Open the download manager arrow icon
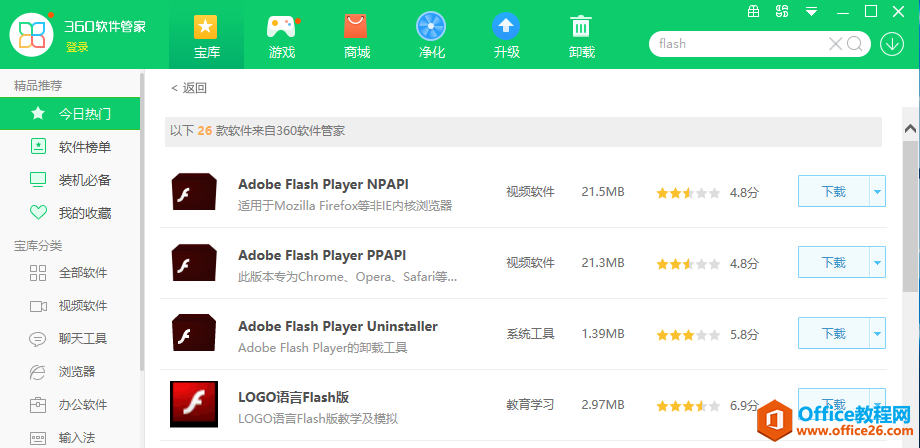Screen dimensions: 920x448 click(x=892, y=44)
